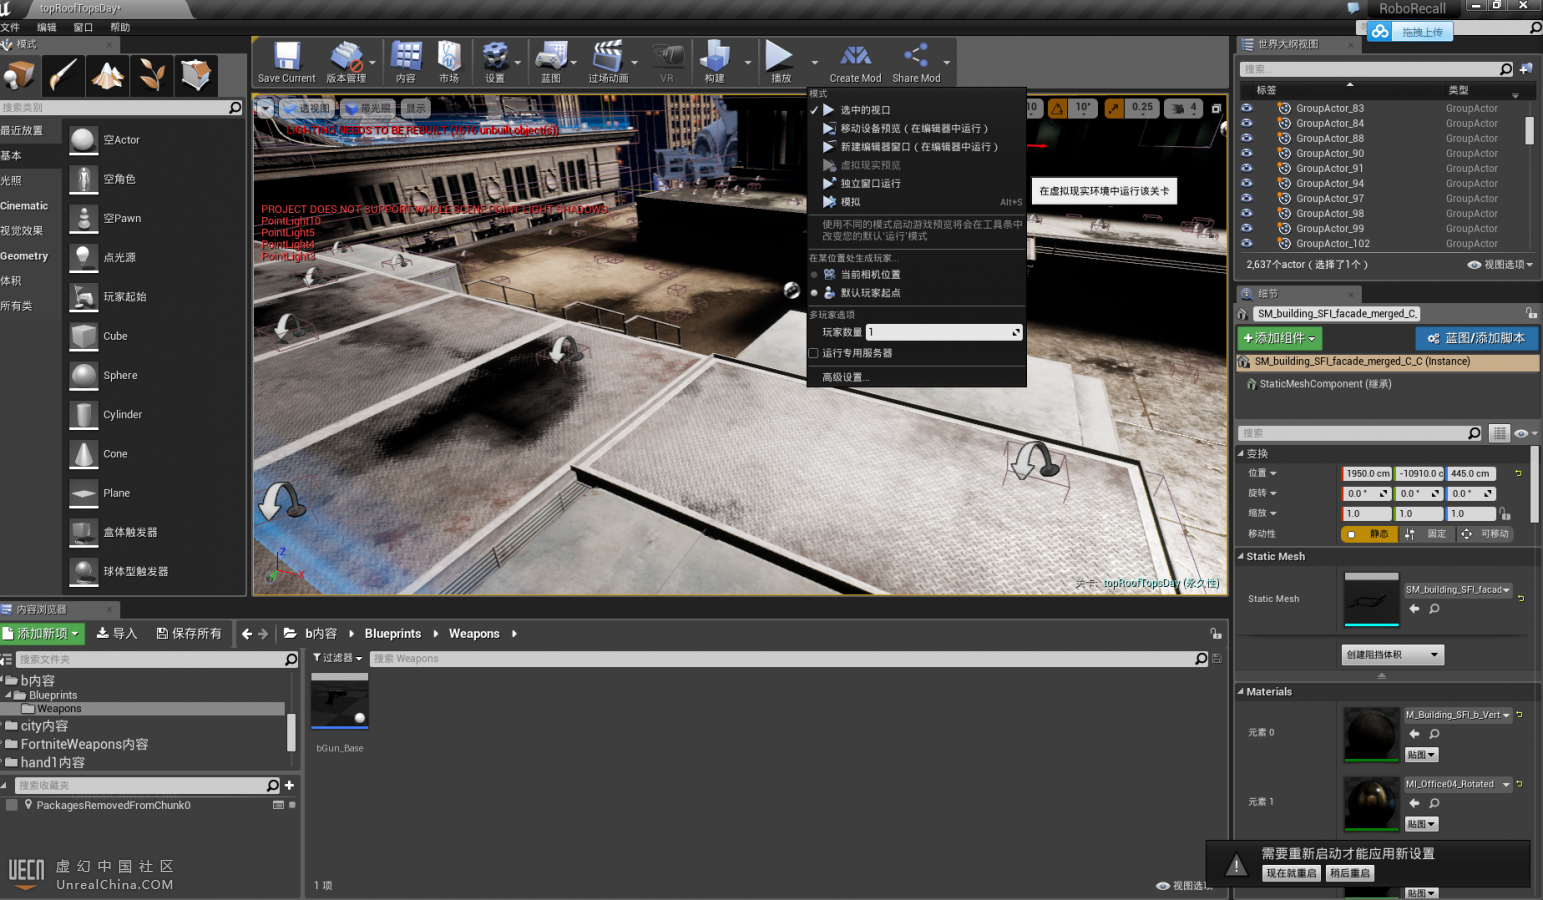Open the 版本管理 source control icon
This screenshot has height=900, width=1543.
346,62
